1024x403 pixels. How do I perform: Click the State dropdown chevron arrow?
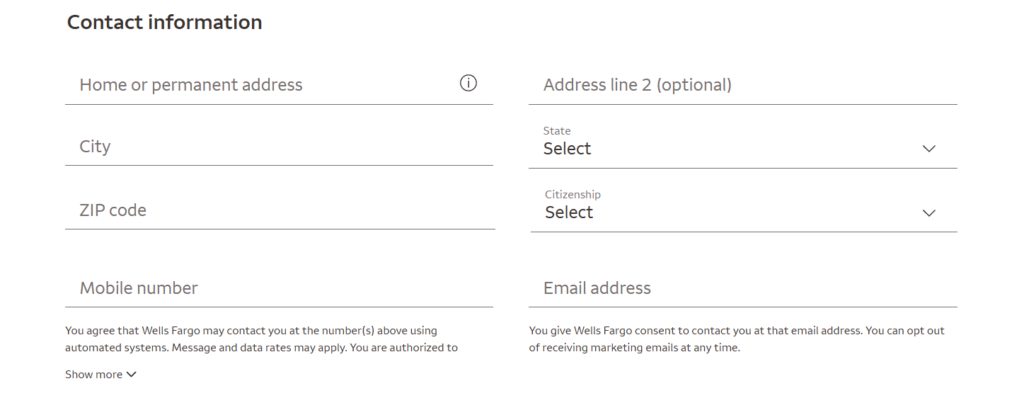(928, 149)
